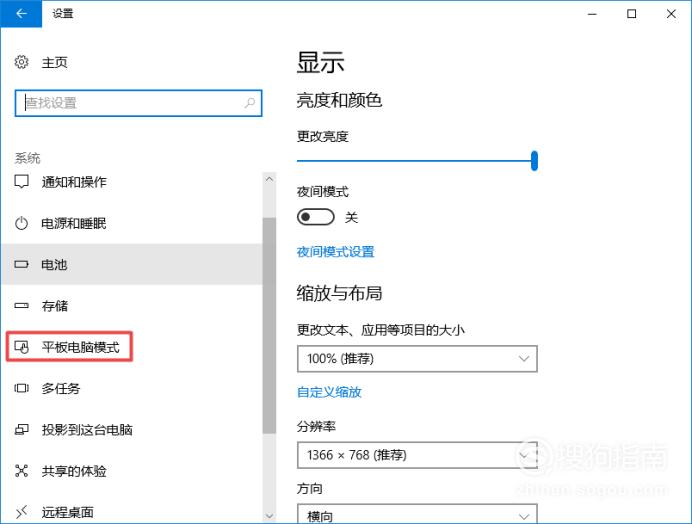The width and height of the screenshot is (692, 524).
Task: Click the power and sleep icon
Action: pos(21,223)
